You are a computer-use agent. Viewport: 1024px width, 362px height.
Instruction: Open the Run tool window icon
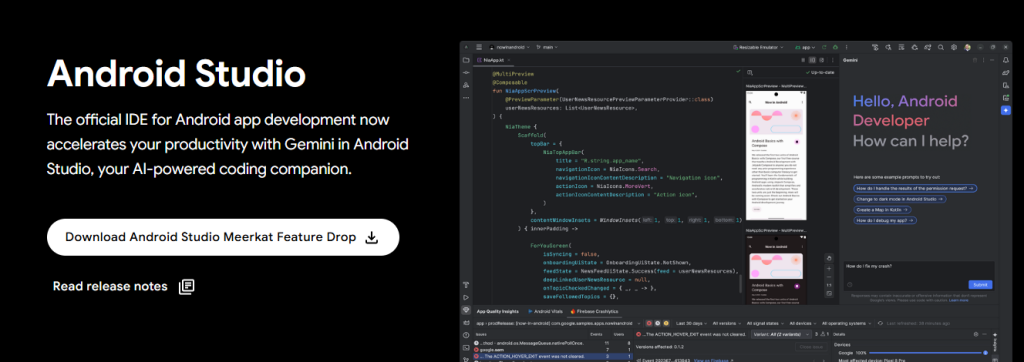tap(466, 297)
